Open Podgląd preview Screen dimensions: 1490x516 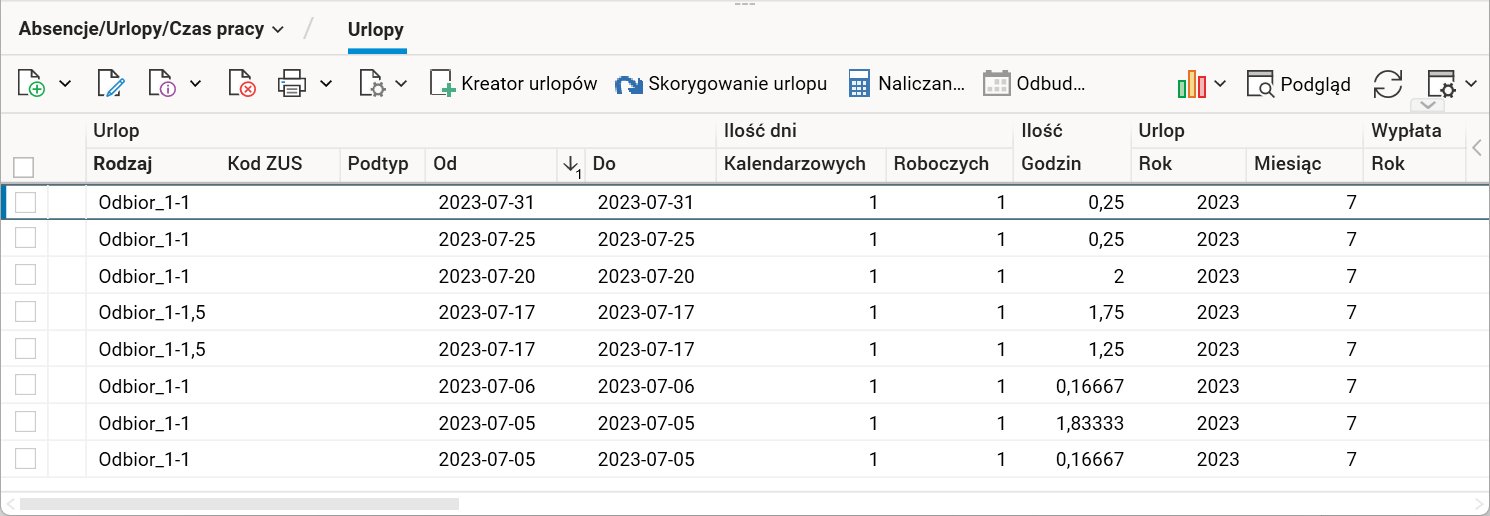[x=1299, y=84]
